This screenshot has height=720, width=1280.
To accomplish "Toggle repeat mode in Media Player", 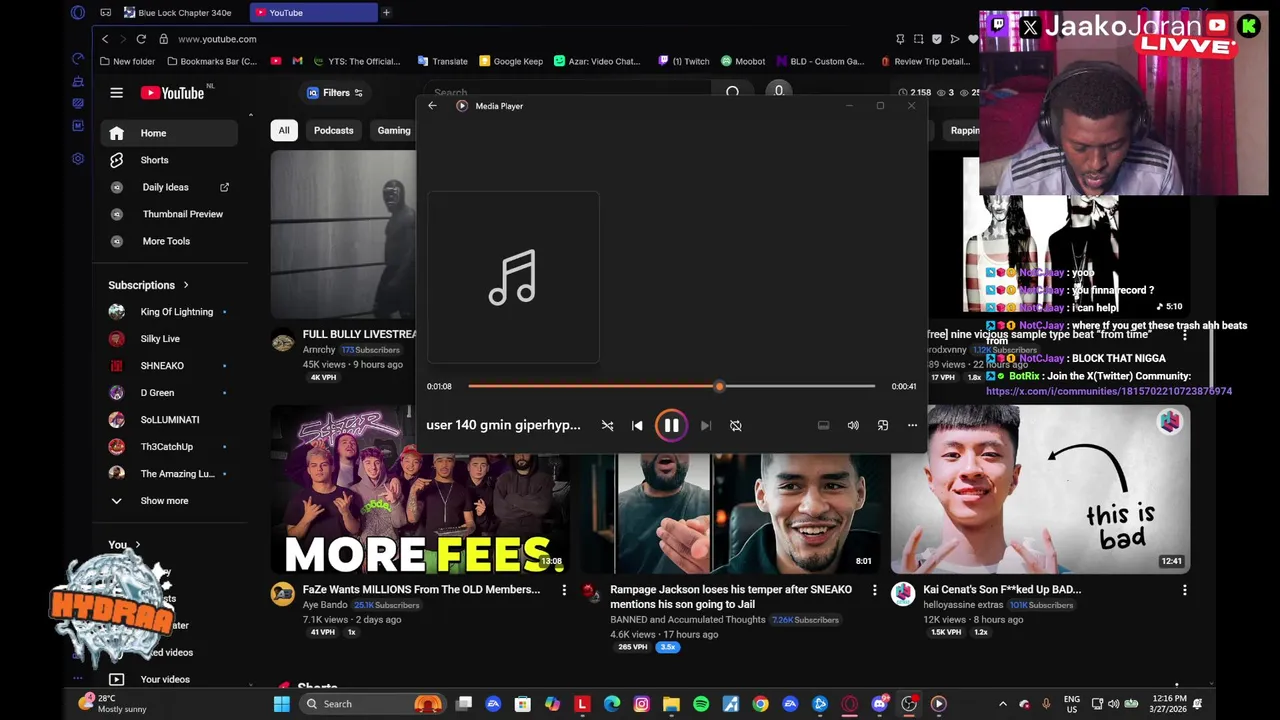I will (x=736, y=426).
